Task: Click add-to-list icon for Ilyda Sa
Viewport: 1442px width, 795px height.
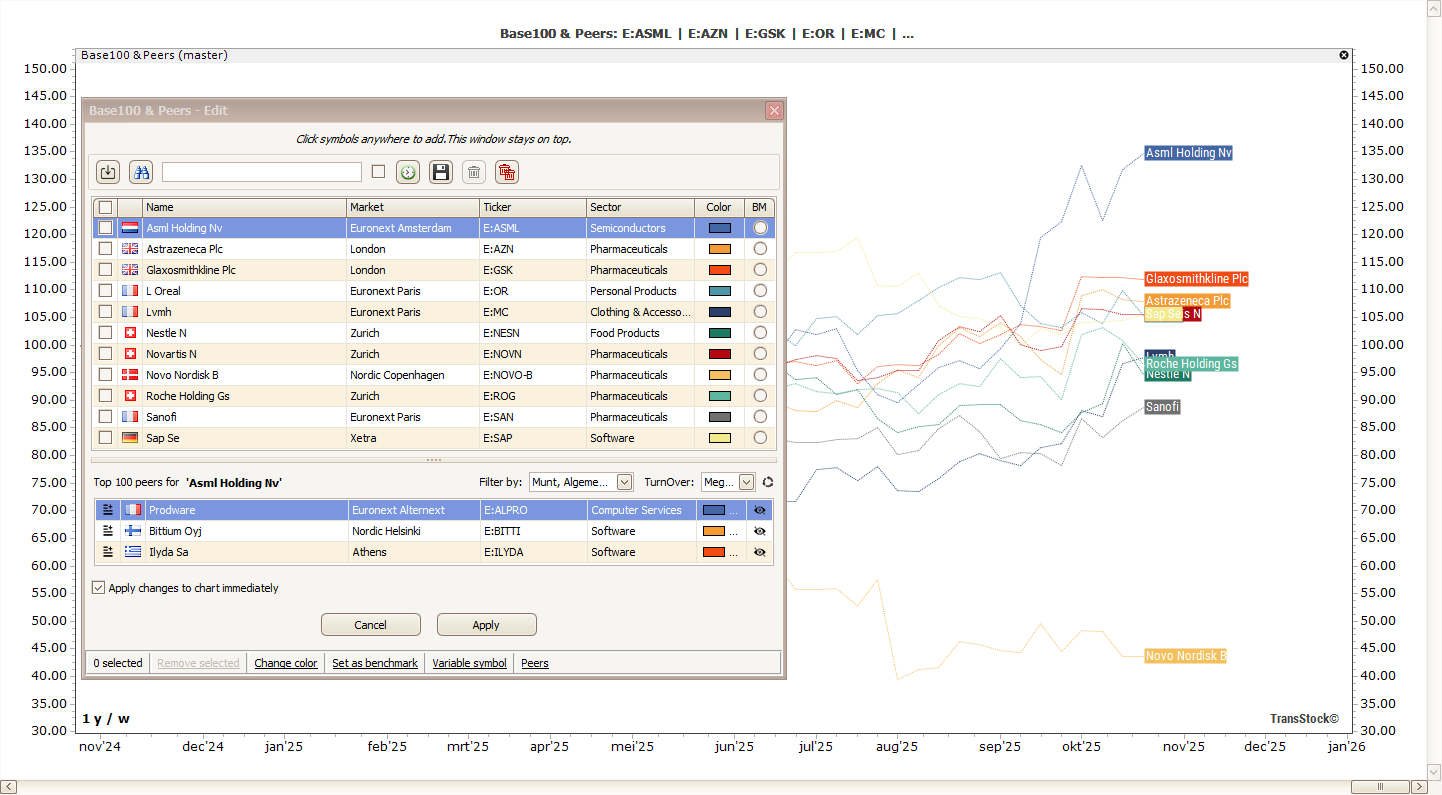Action: 108,552
